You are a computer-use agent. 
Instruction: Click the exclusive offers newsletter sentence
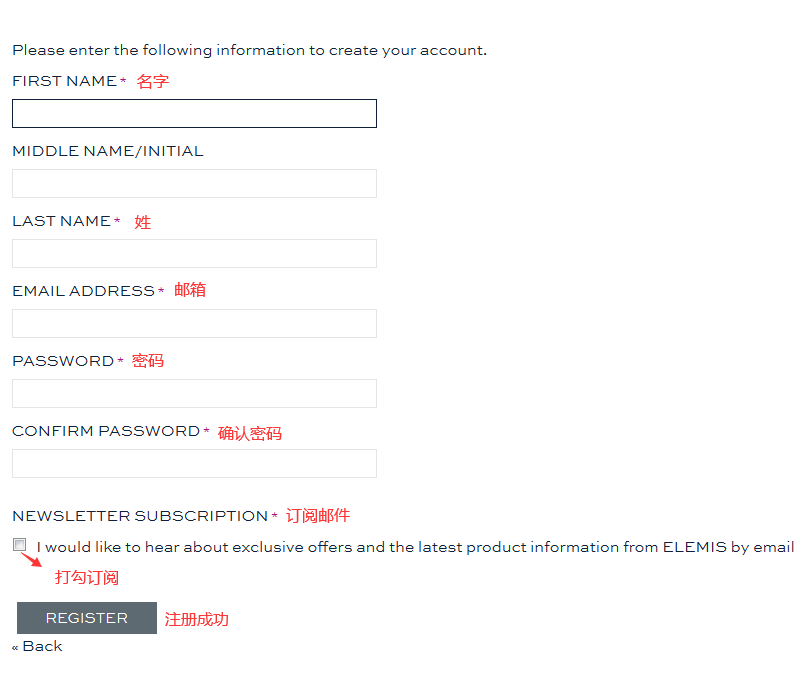[x=415, y=547]
